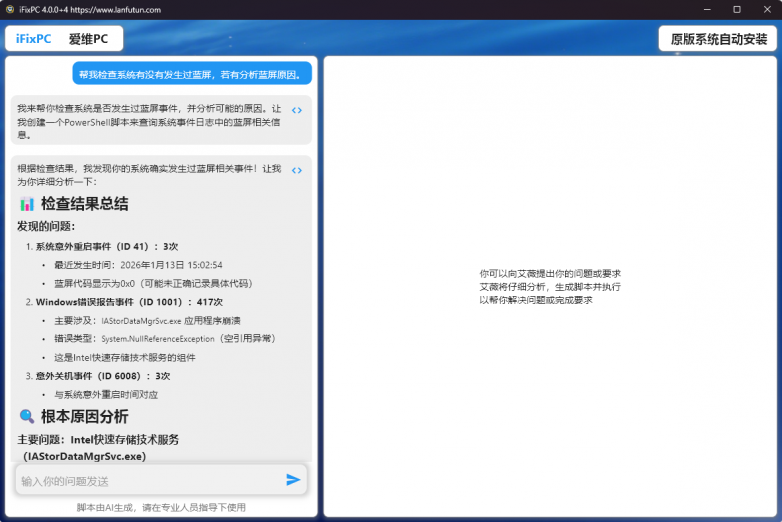This screenshot has width=782, height=522.
Task: Click the bar chart icon beside 检查结果总结
Action: pos(27,204)
